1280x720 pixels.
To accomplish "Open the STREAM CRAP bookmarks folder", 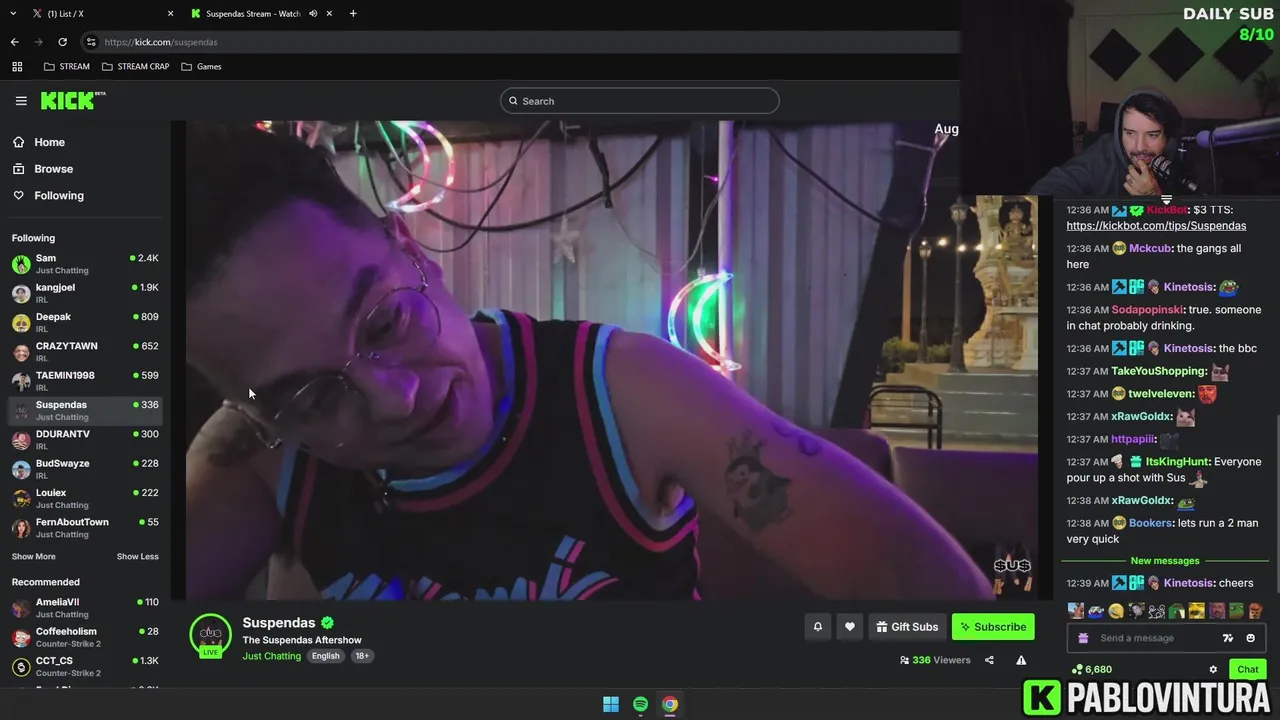I will tap(135, 67).
